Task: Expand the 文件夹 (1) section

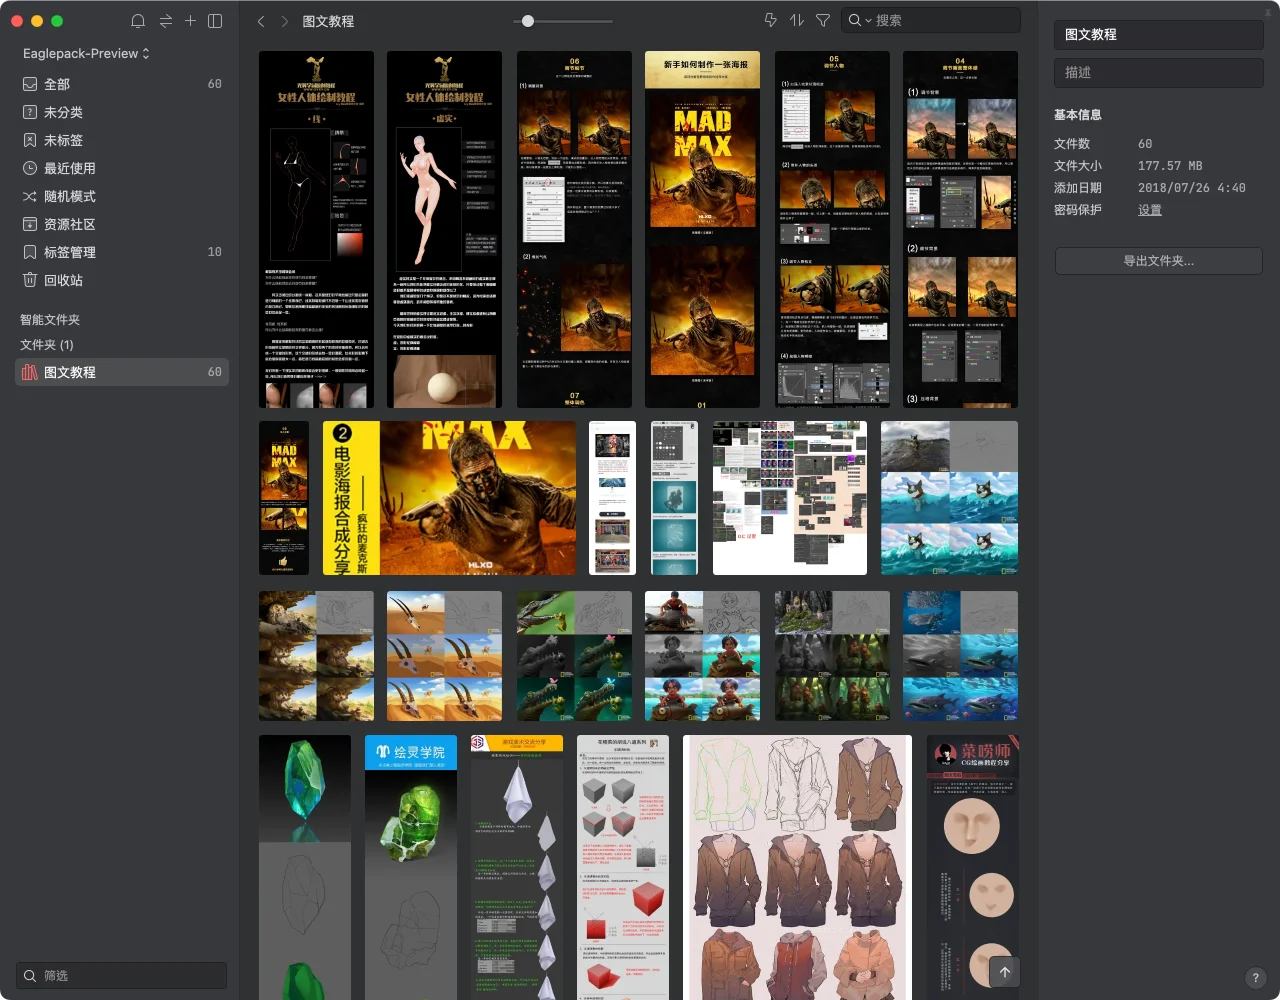Action: click(x=47, y=344)
